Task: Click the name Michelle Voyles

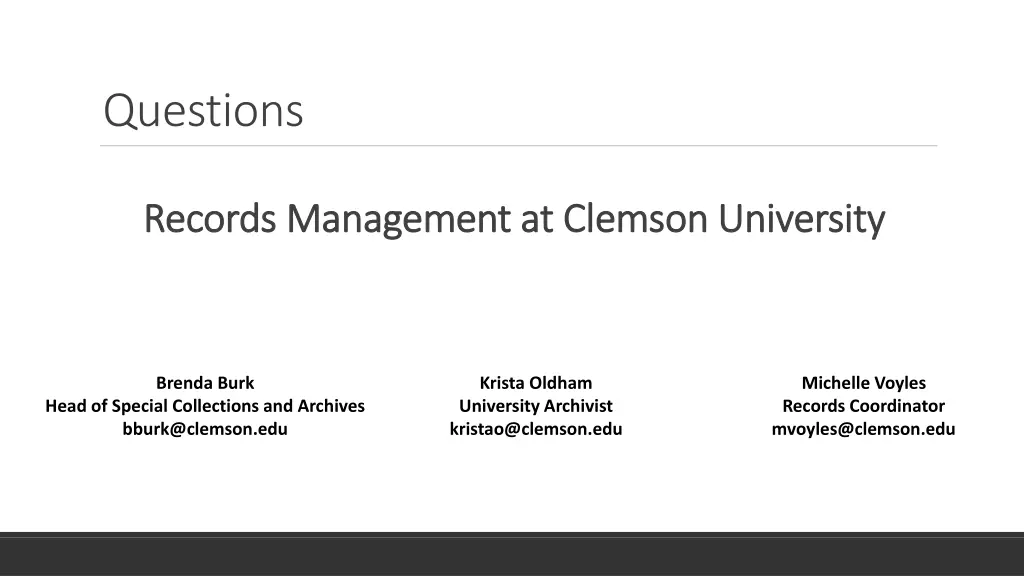Action: tap(863, 383)
